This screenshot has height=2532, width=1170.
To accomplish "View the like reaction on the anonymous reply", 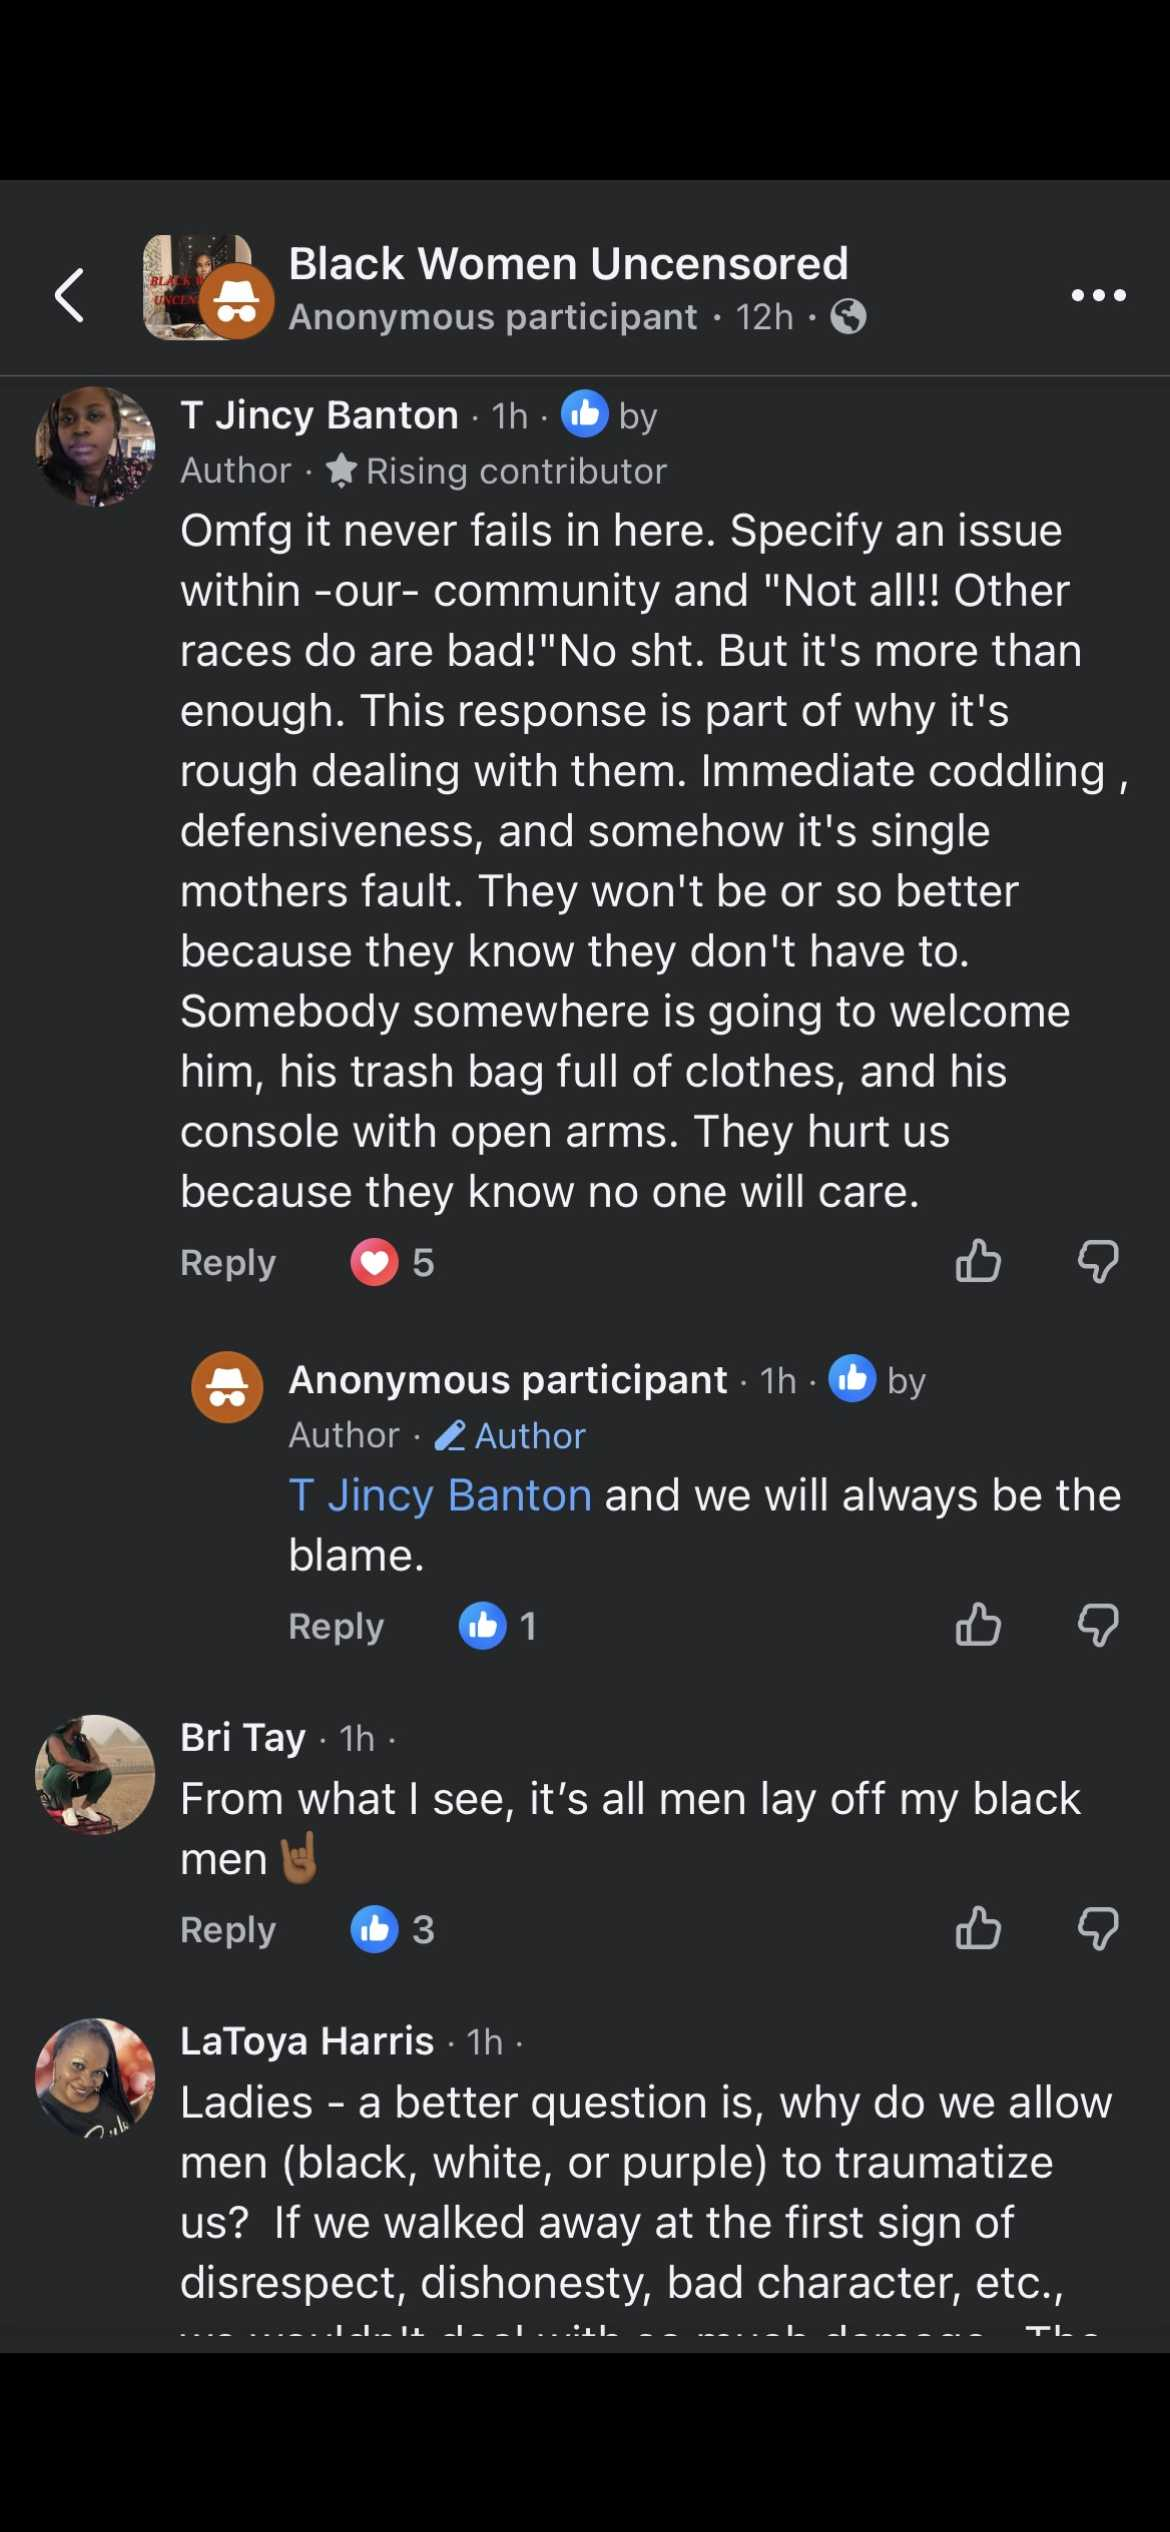I will point(498,1626).
